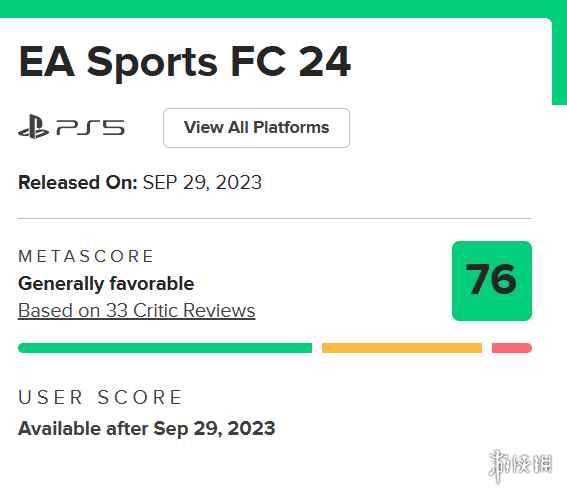
Task: Click the green 76 Metascore badge
Action: (492, 281)
